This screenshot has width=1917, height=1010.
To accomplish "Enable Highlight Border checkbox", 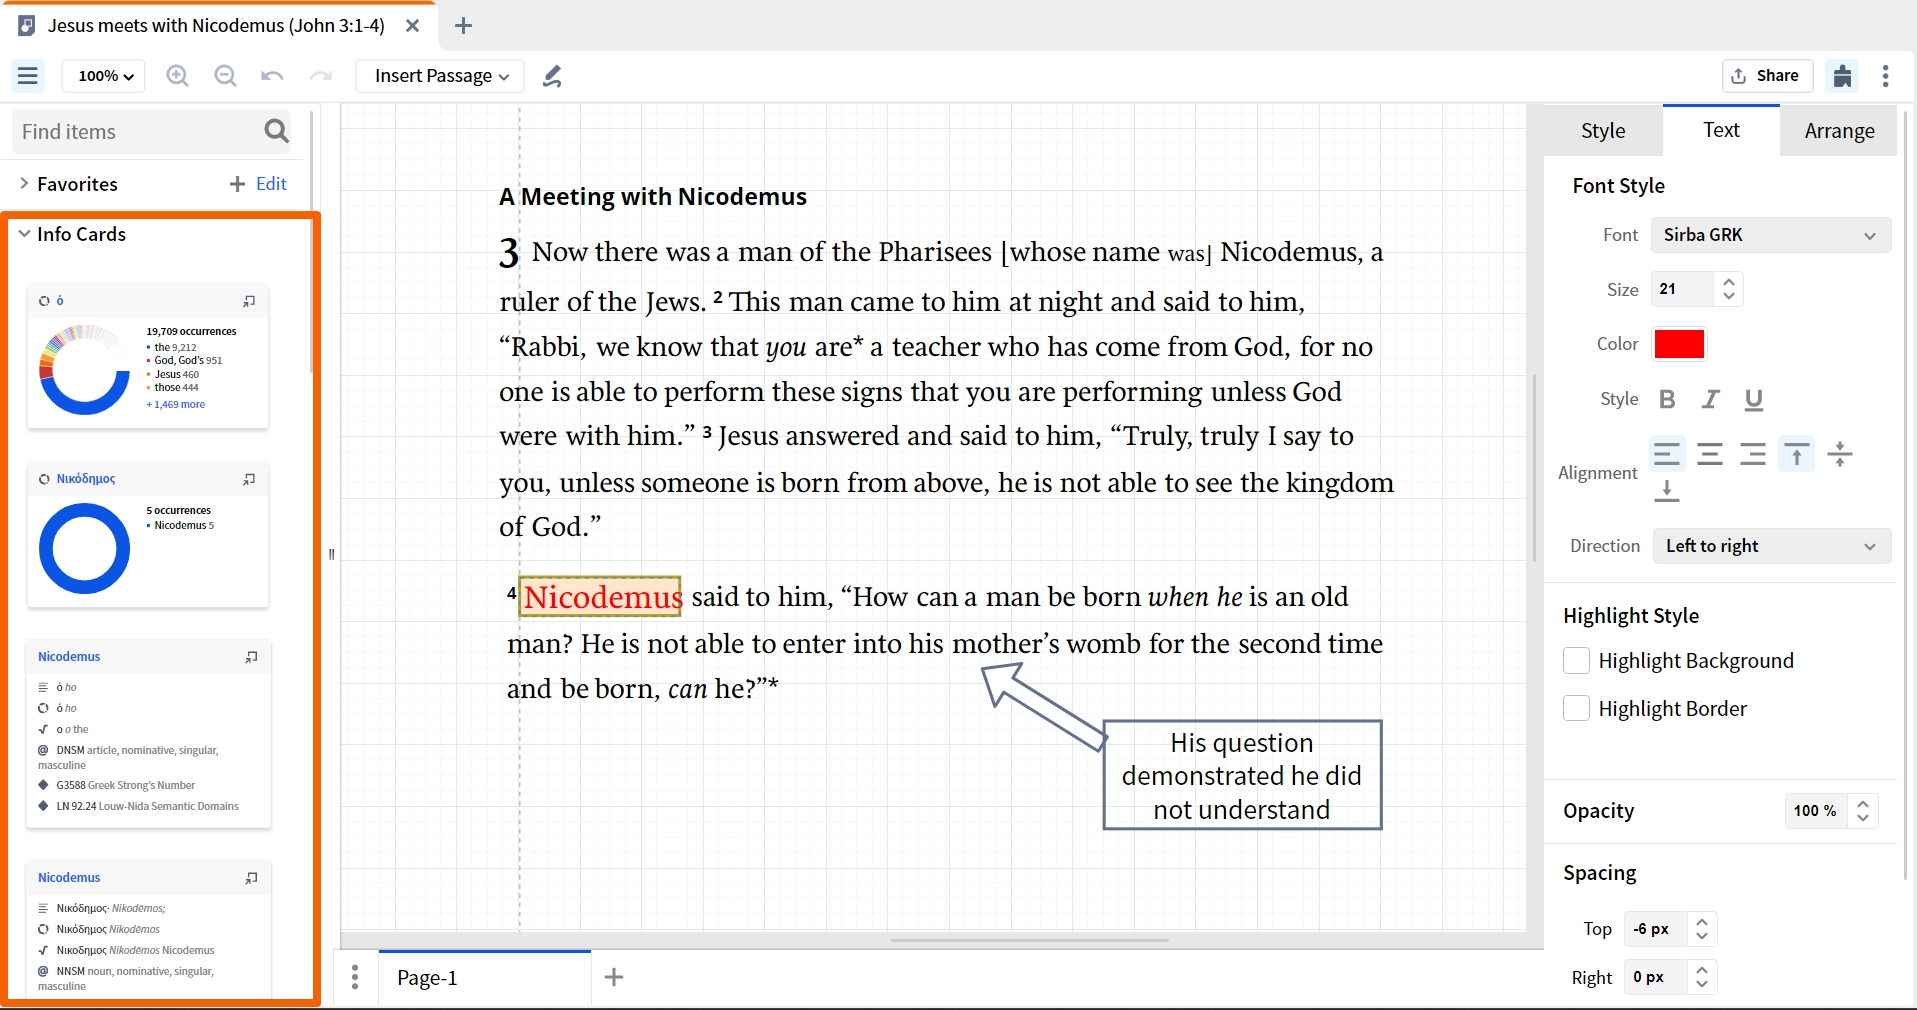I will (1576, 709).
